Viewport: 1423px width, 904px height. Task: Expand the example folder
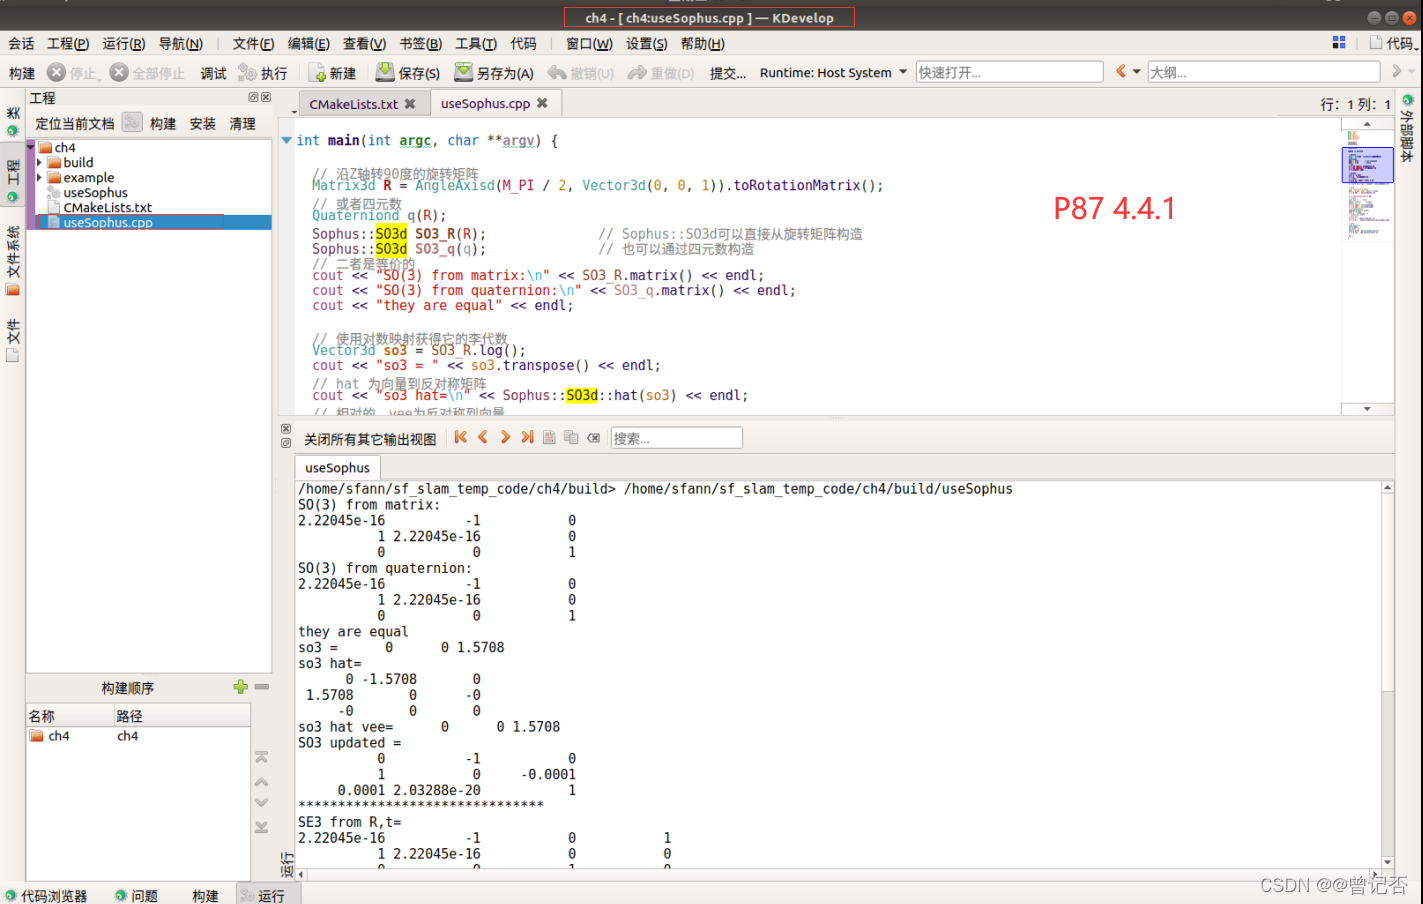(40, 177)
